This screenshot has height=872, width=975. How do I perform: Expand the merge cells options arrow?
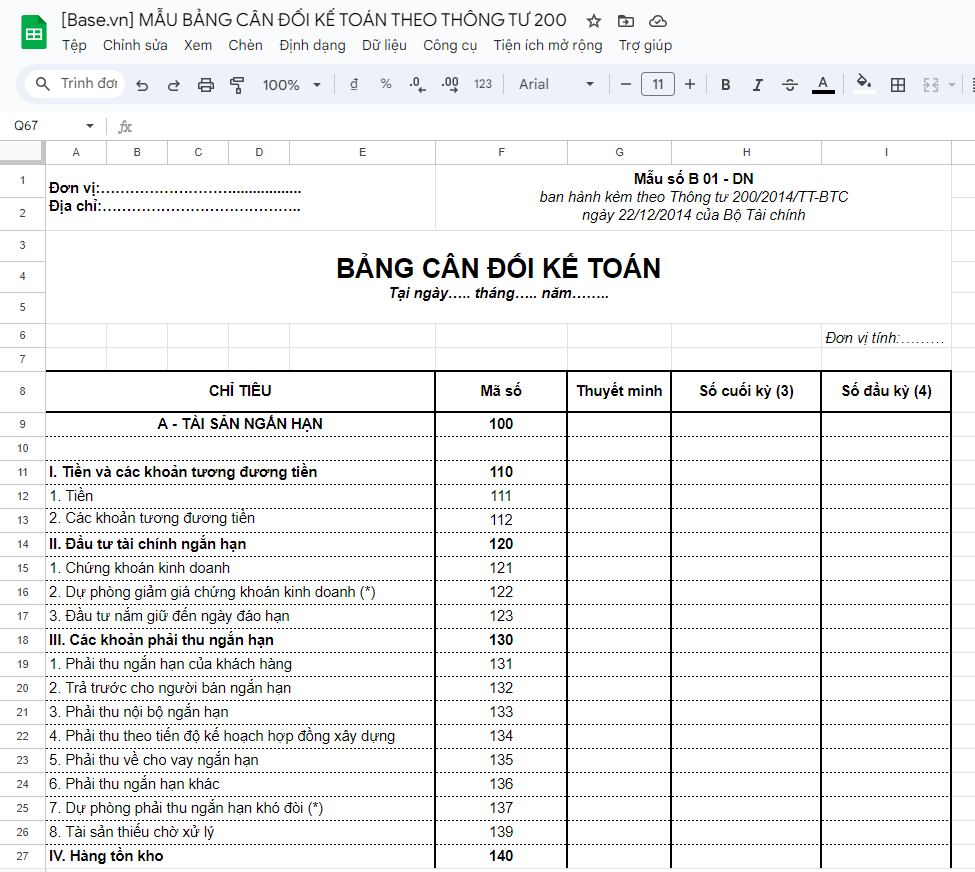point(951,85)
